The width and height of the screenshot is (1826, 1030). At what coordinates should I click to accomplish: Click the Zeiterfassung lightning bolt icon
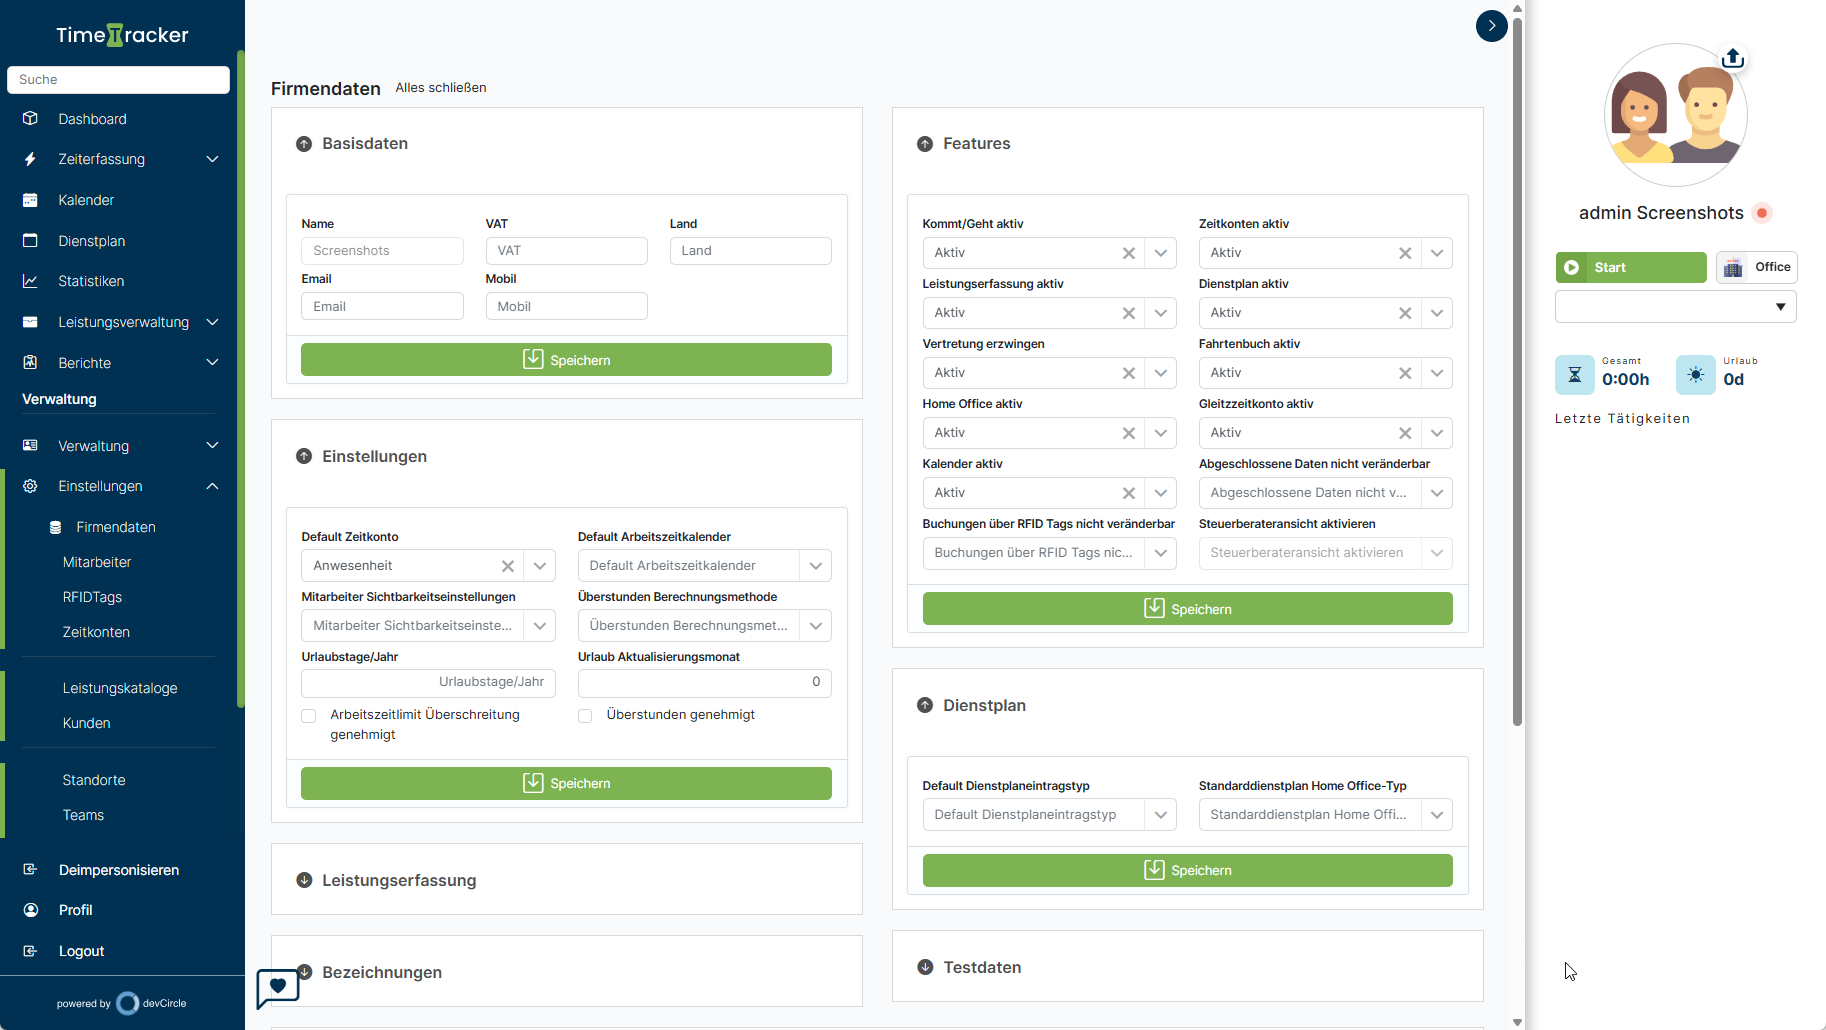click(x=30, y=159)
